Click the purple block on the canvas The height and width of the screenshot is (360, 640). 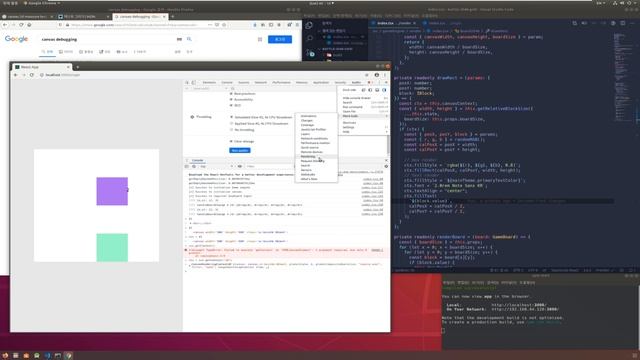pyautogui.click(x=112, y=191)
